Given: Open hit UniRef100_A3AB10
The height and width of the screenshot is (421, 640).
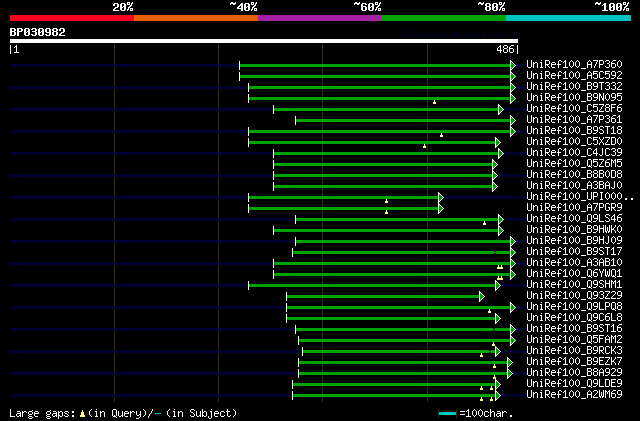Looking at the screenshot, I should point(574,263).
